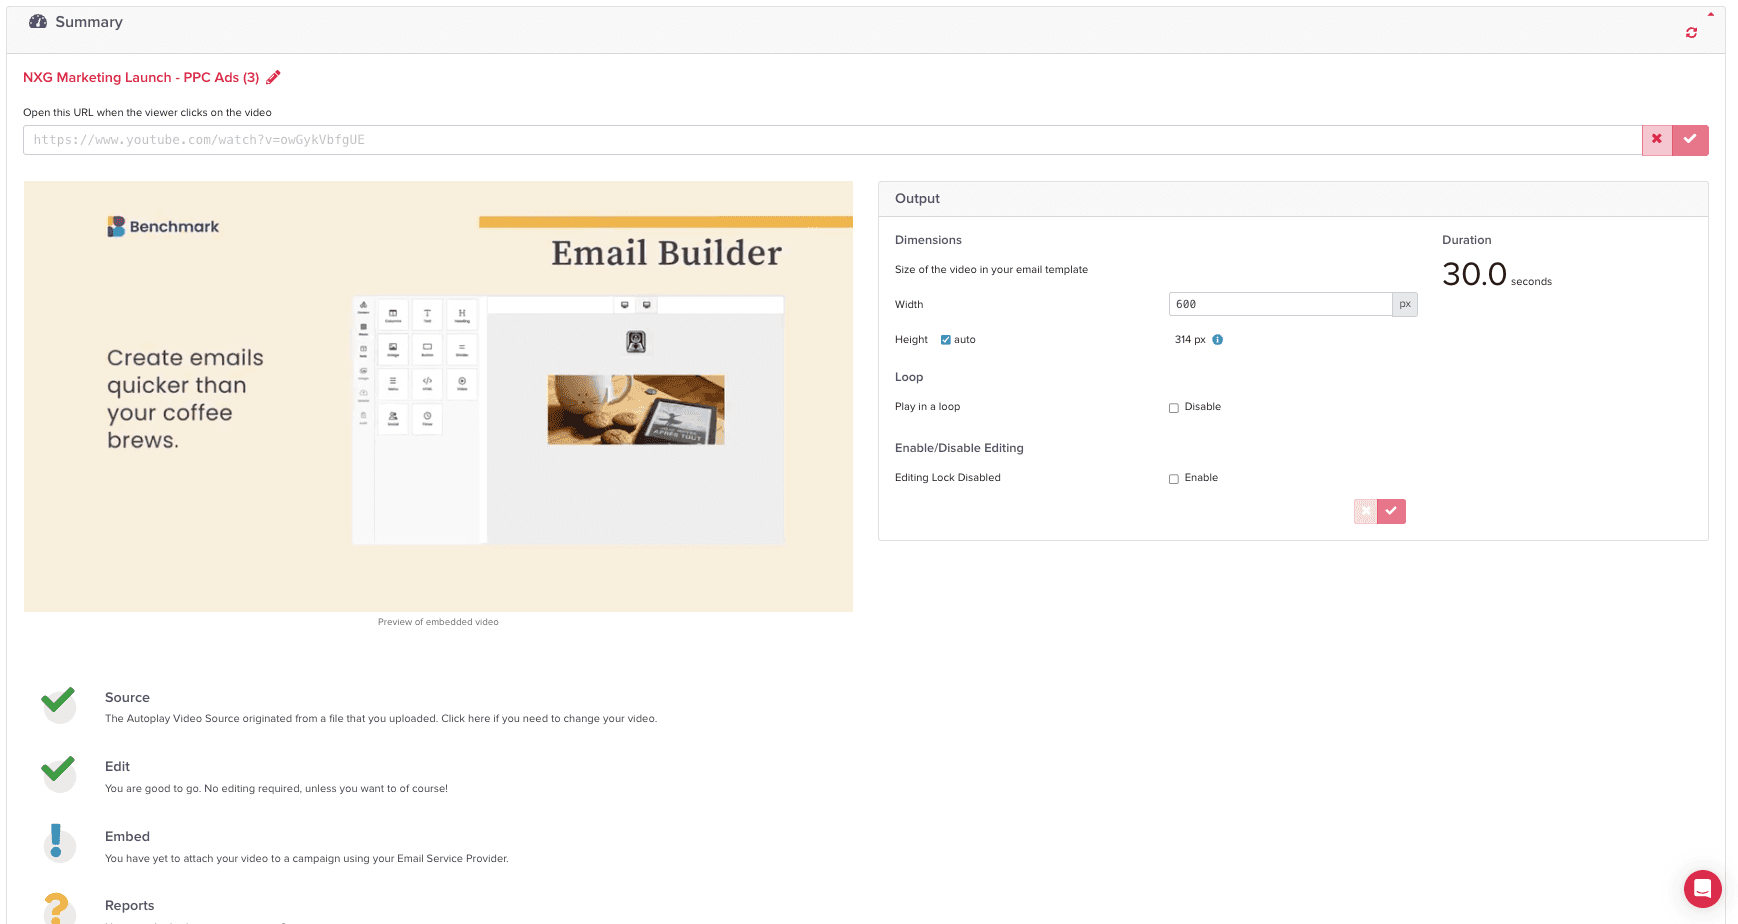Click the Embed step heading
This screenshot has width=1738, height=924.
tap(127, 837)
